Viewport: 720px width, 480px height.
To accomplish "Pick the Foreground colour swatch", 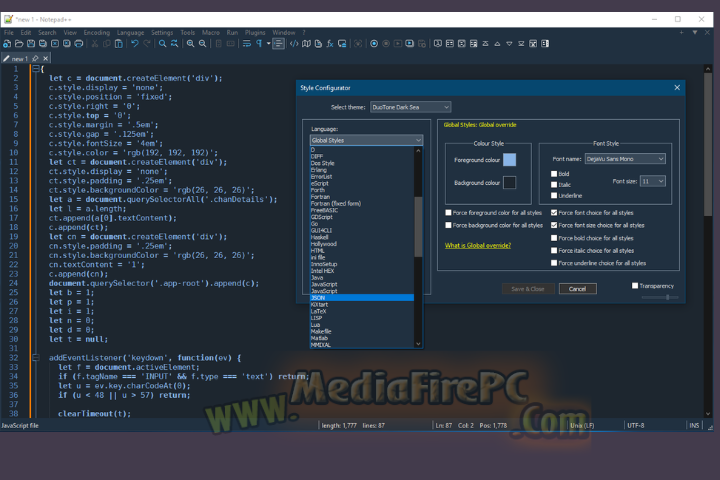I will 509,160.
